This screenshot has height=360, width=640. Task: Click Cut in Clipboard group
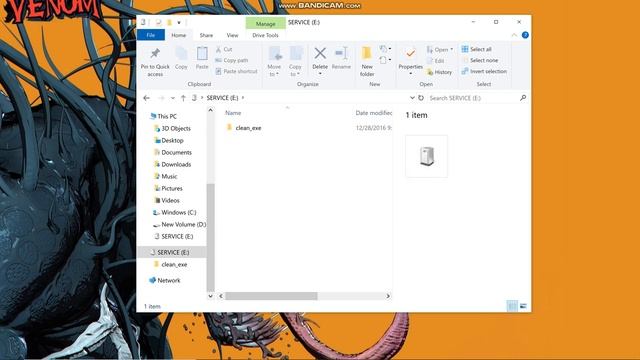[x=224, y=49]
